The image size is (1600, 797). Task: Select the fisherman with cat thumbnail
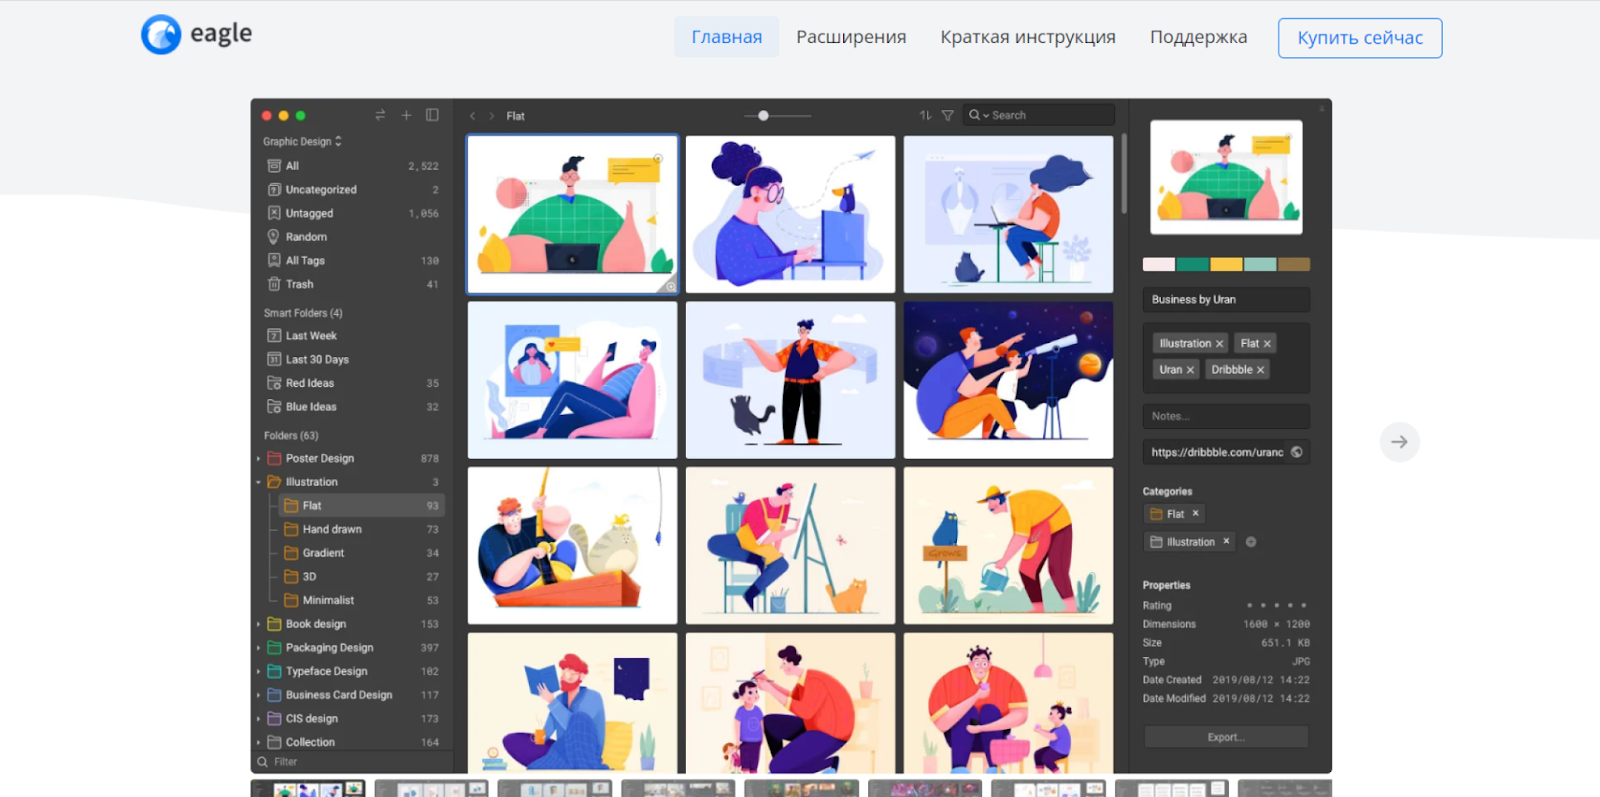tap(572, 546)
